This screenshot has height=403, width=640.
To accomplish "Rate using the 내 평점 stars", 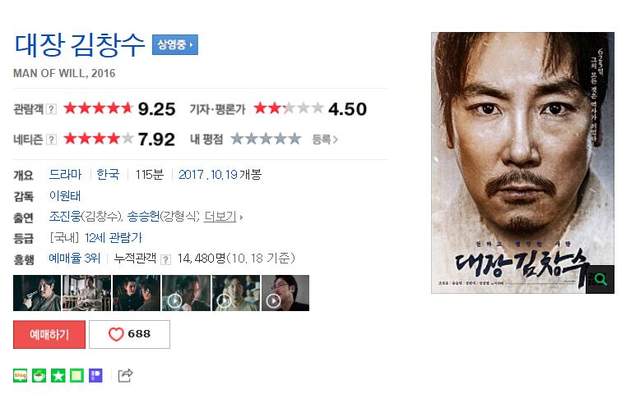I will tap(266, 139).
